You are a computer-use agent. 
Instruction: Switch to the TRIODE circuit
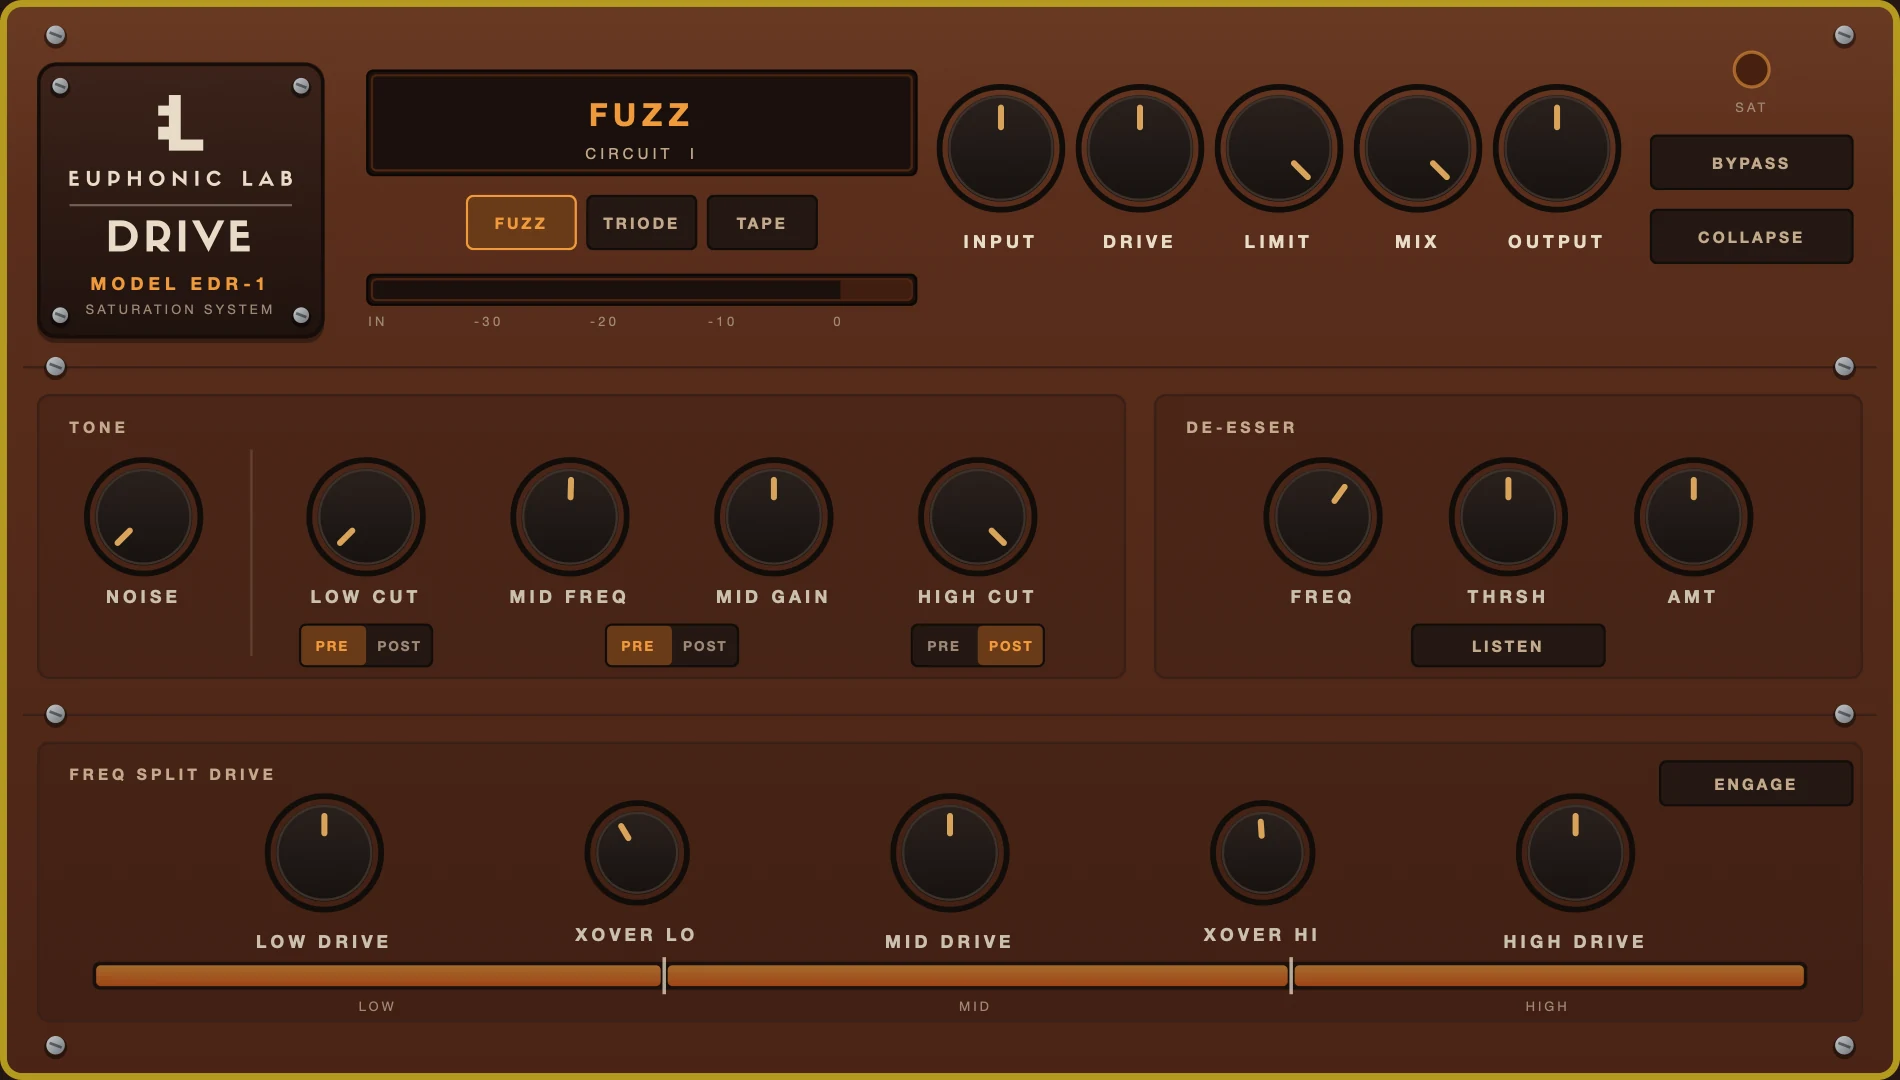[x=641, y=223]
